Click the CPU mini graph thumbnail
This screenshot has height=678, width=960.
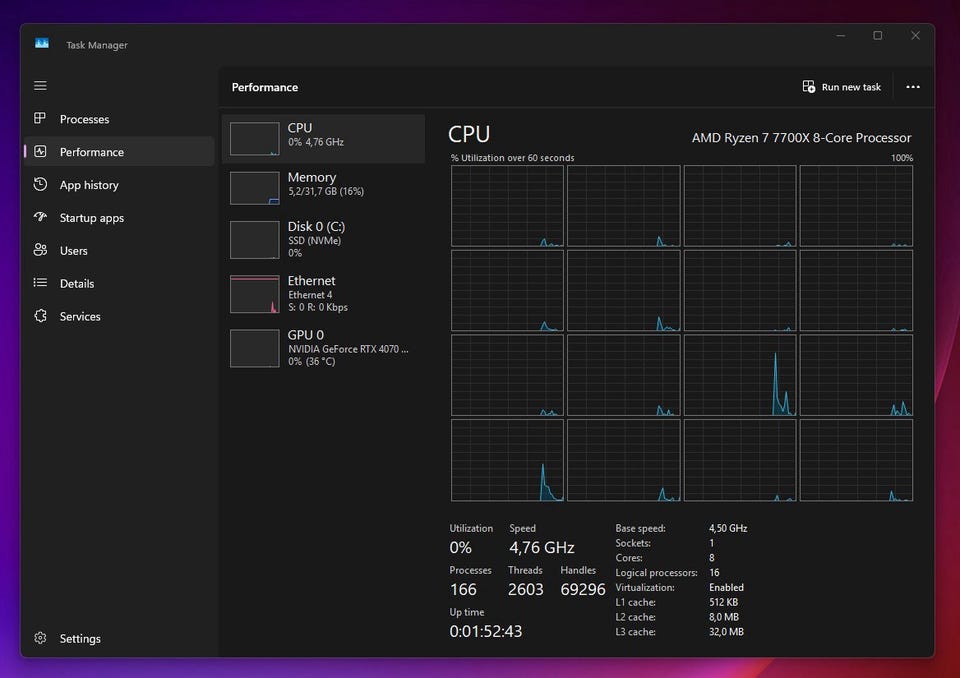pos(255,138)
